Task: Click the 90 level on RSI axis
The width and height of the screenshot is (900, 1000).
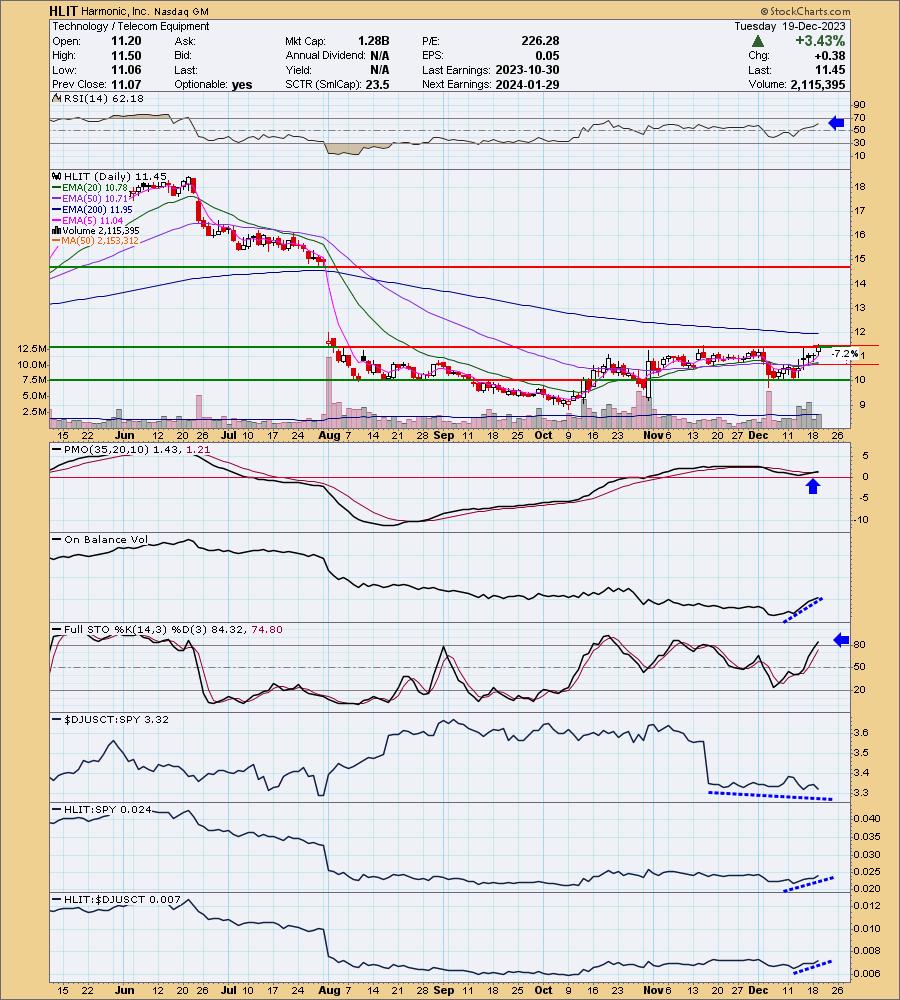Action: (x=859, y=105)
